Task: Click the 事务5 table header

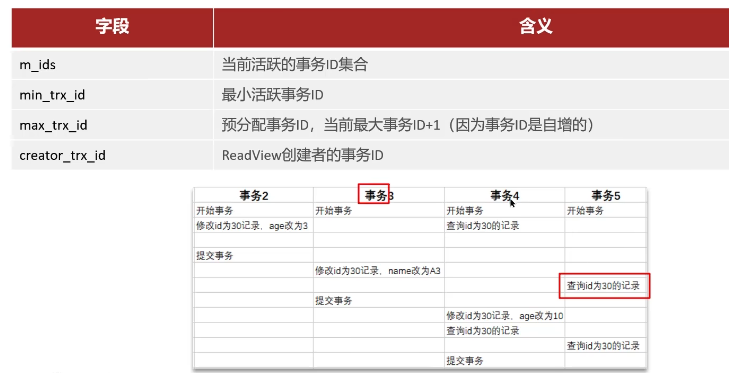Action: click(x=606, y=196)
